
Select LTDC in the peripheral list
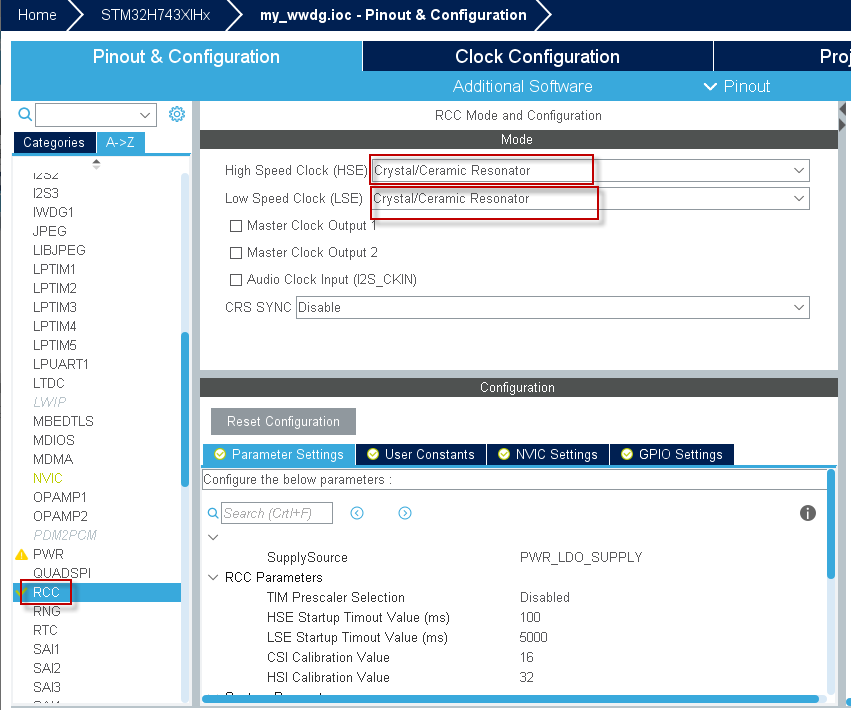coord(49,383)
